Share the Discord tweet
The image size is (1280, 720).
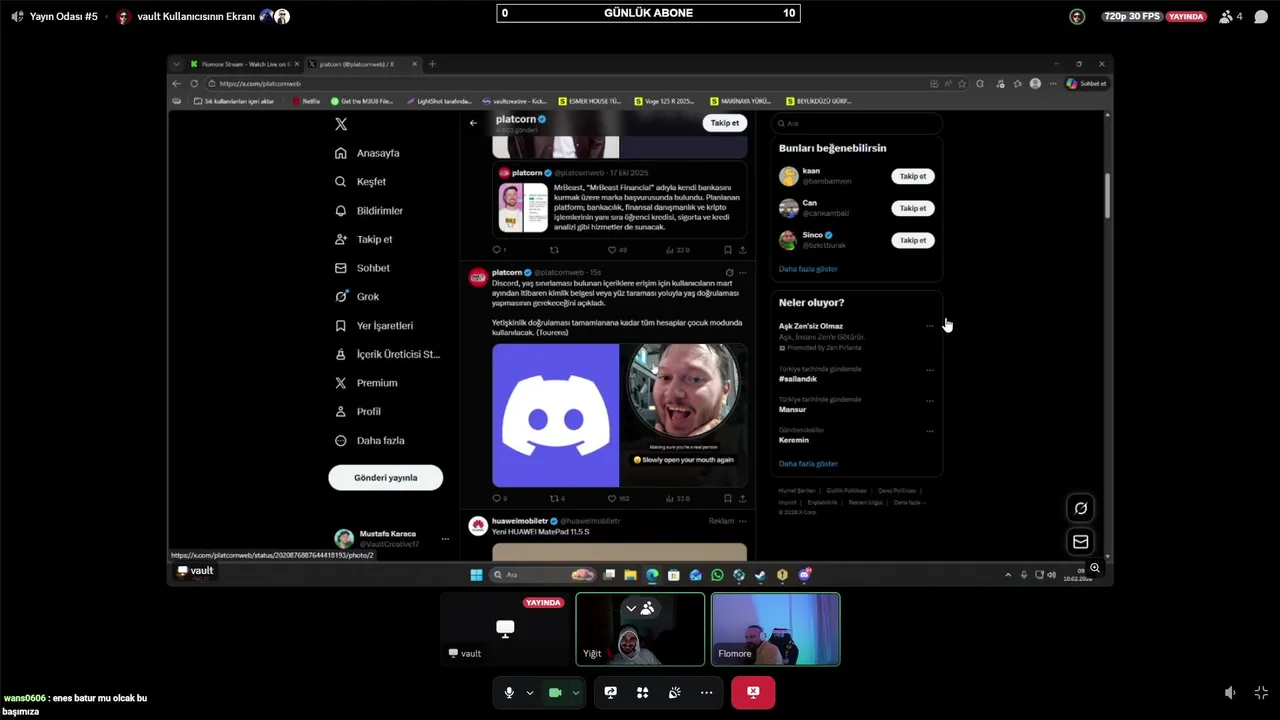[742, 498]
